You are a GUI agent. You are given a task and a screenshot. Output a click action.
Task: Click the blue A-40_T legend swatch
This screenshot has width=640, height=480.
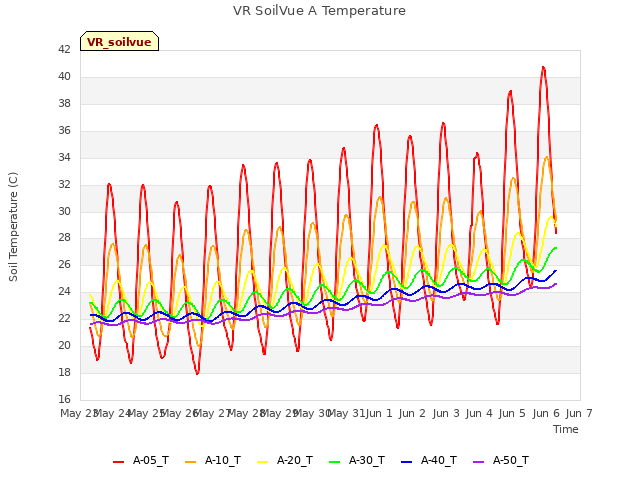click(x=407, y=462)
